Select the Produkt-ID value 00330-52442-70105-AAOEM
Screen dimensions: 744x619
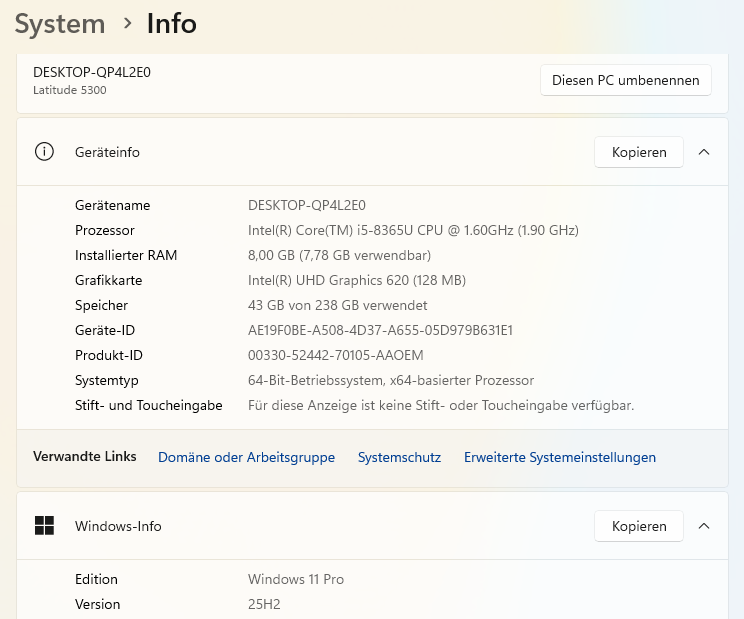335,355
